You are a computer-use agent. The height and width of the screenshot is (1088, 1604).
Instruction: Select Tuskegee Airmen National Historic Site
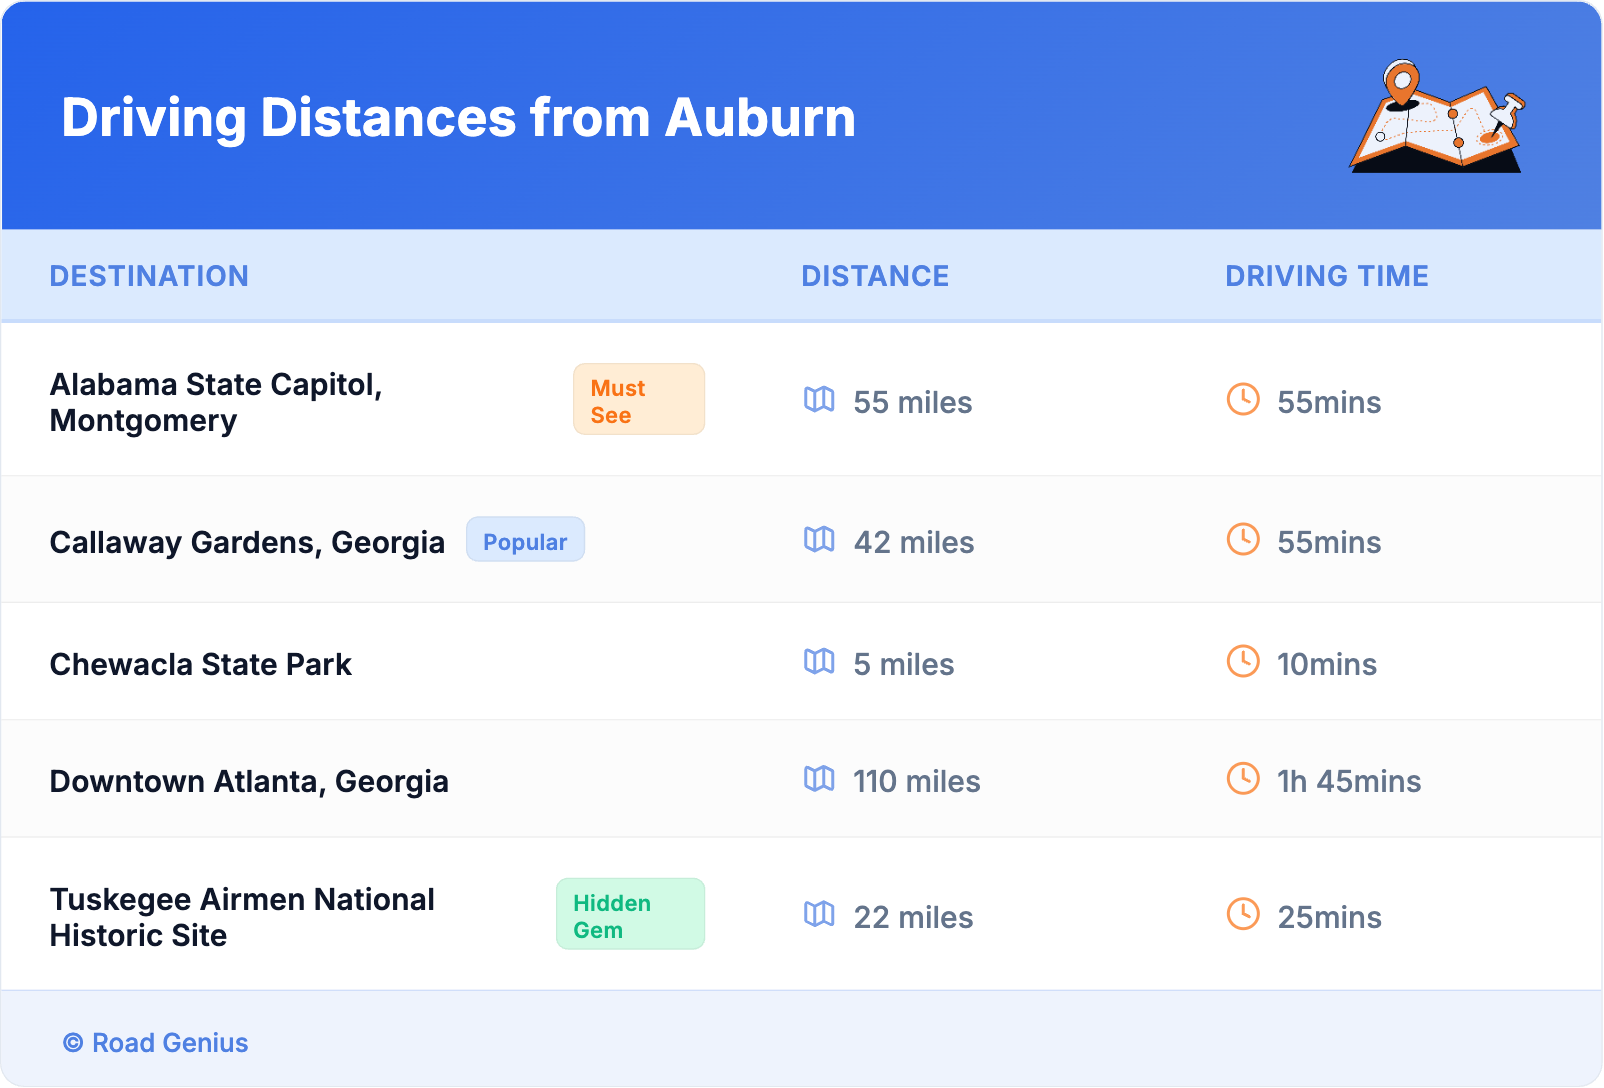coord(242,917)
